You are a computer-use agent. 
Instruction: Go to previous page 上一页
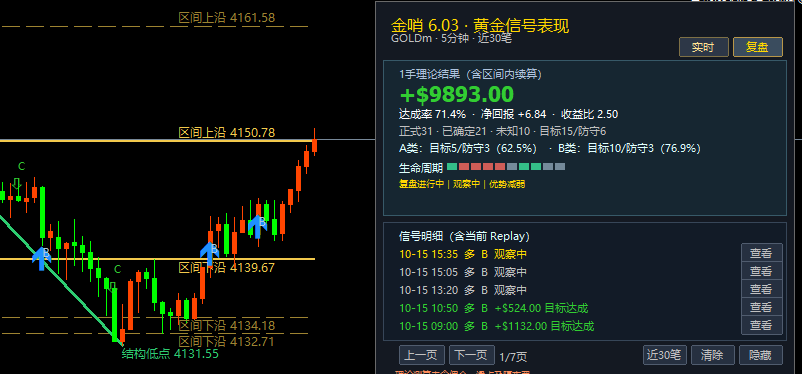[x=421, y=355]
